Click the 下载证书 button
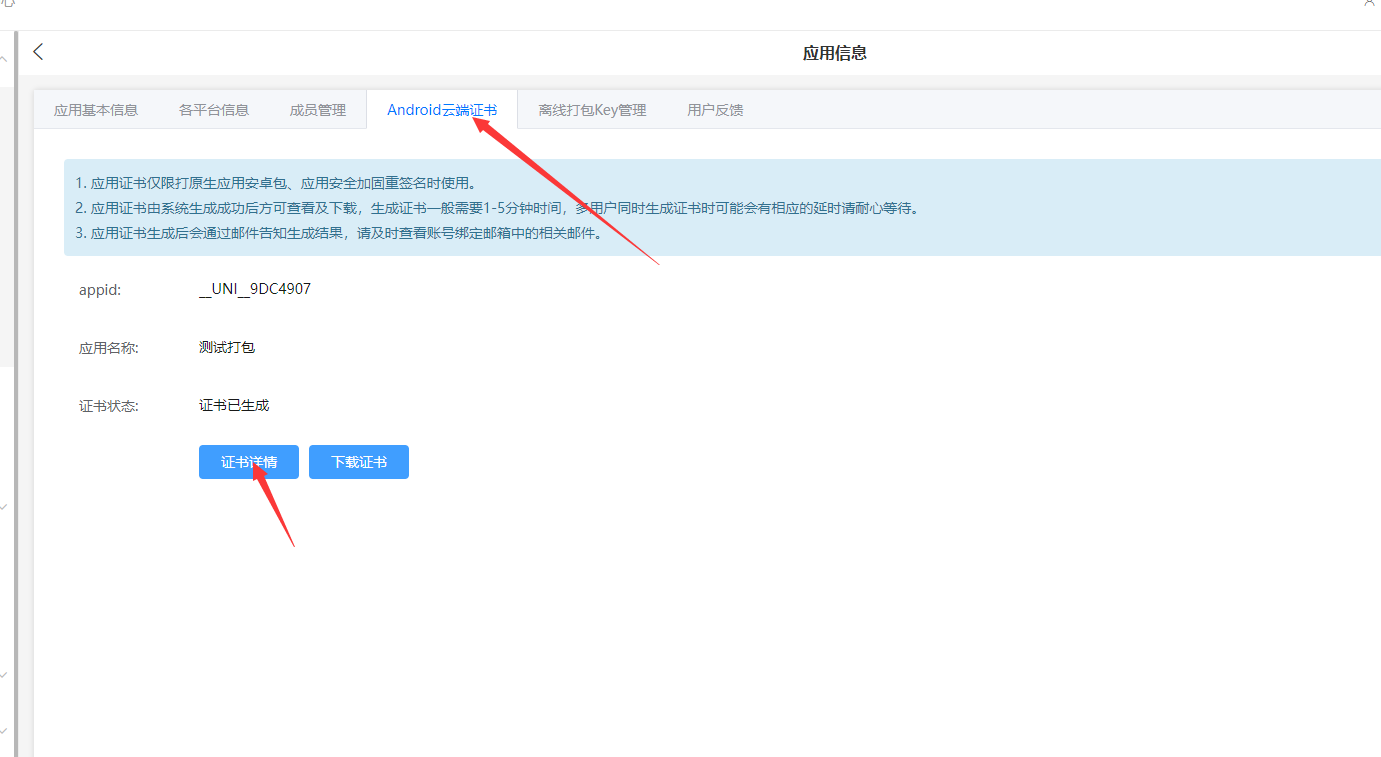 (x=359, y=462)
